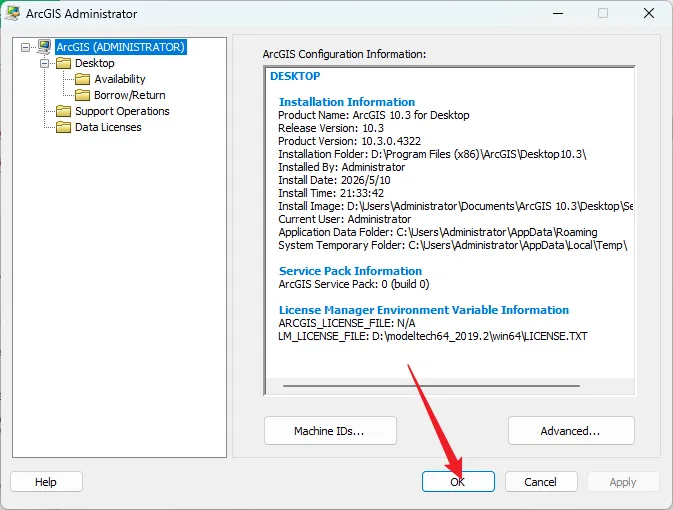Click the Advanced... button
This screenshot has width=673, height=510.
coord(571,431)
